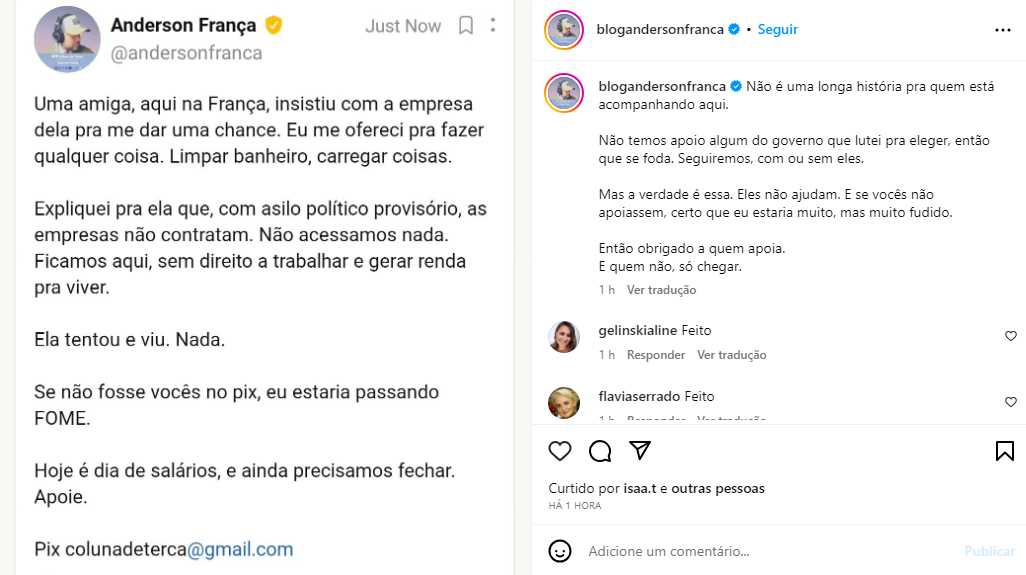View likes via outras pessoas link
This screenshot has height=575, width=1026.
tap(718, 489)
